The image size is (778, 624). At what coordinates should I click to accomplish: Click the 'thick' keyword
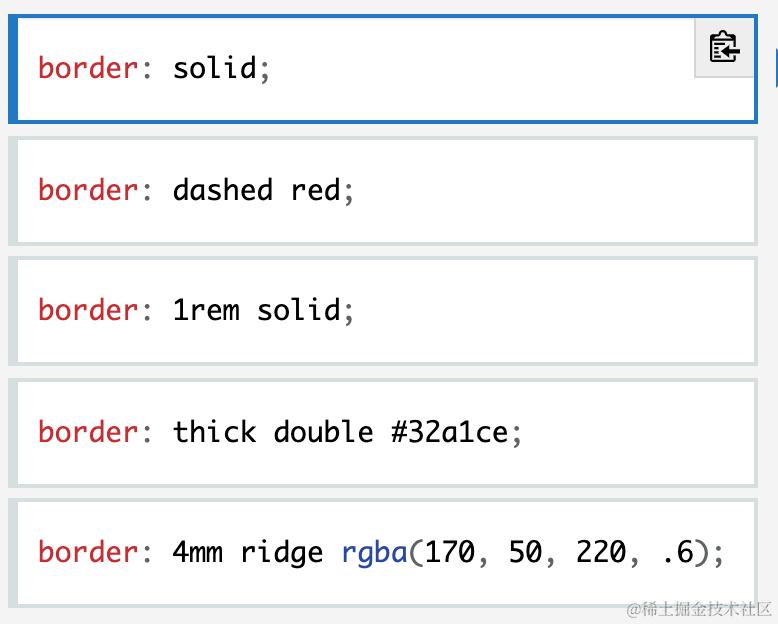tap(214, 431)
